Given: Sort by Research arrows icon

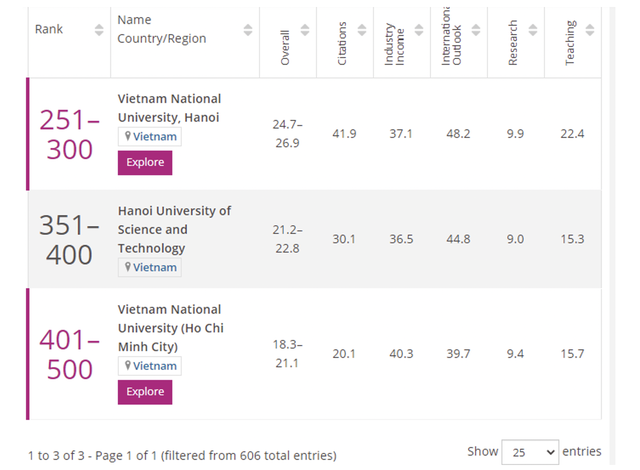Looking at the screenshot, I should pos(533,30).
